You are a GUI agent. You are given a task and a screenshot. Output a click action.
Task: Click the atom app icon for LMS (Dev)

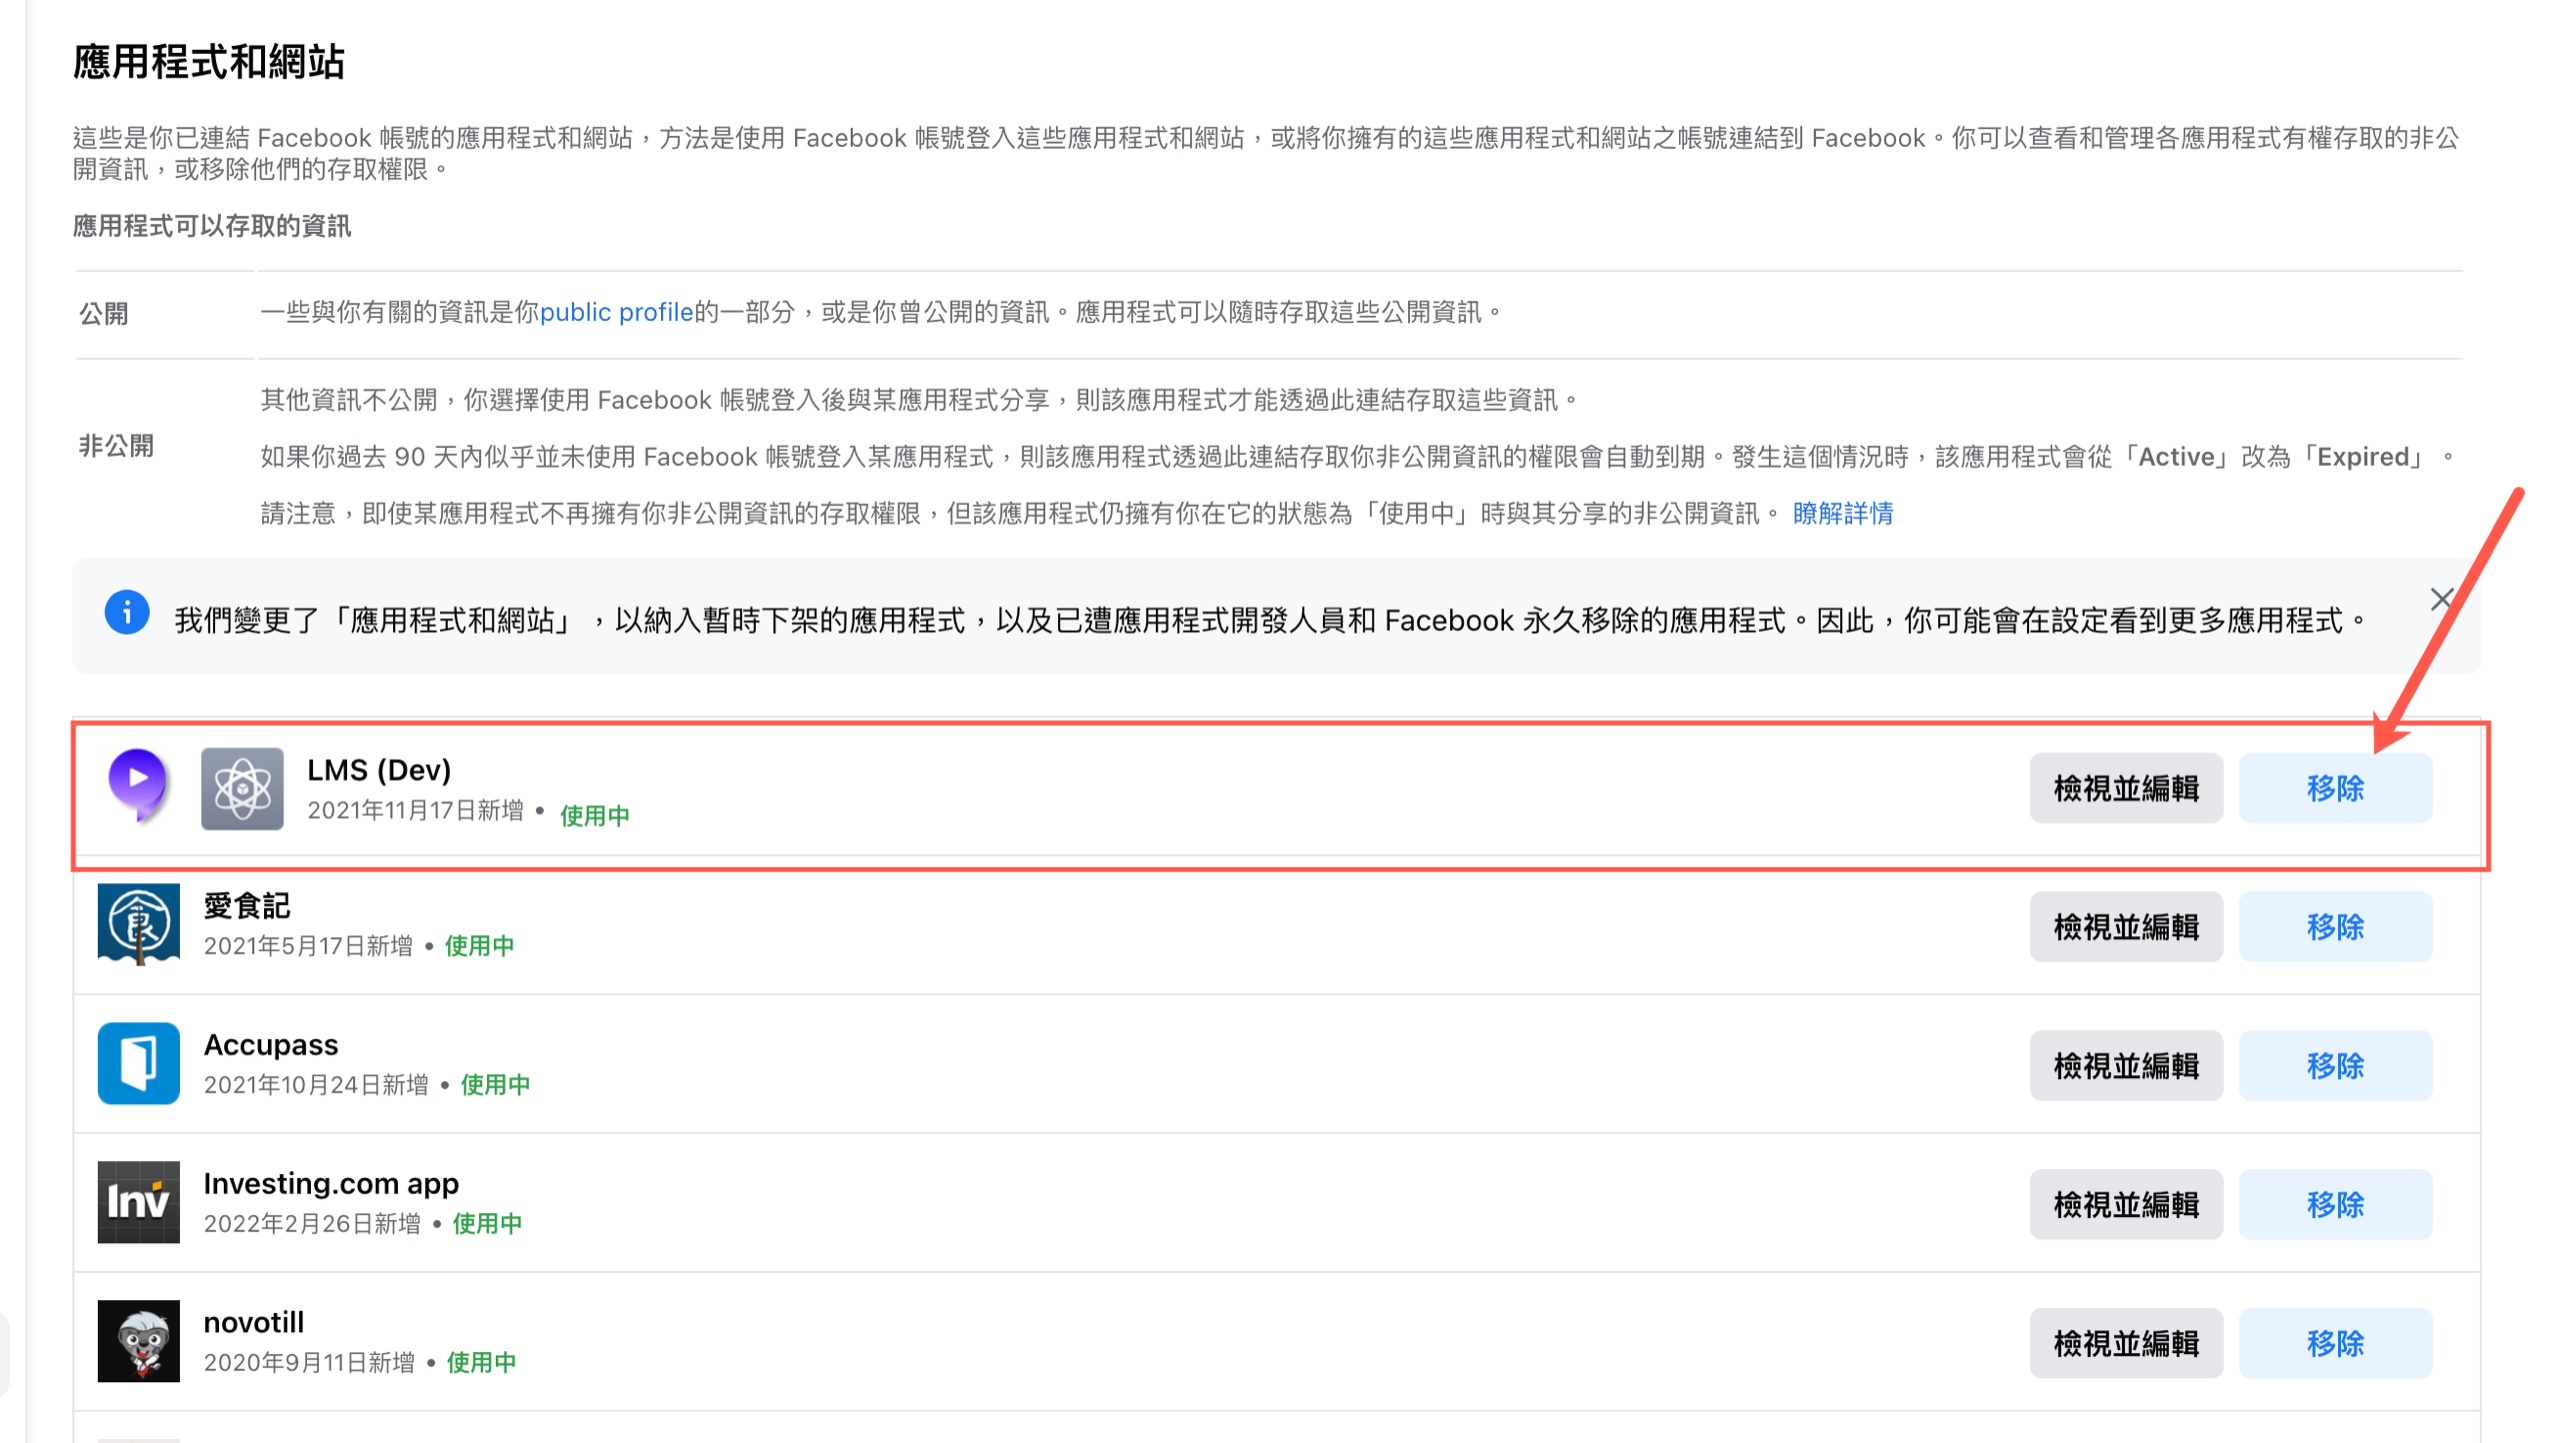[x=242, y=788]
